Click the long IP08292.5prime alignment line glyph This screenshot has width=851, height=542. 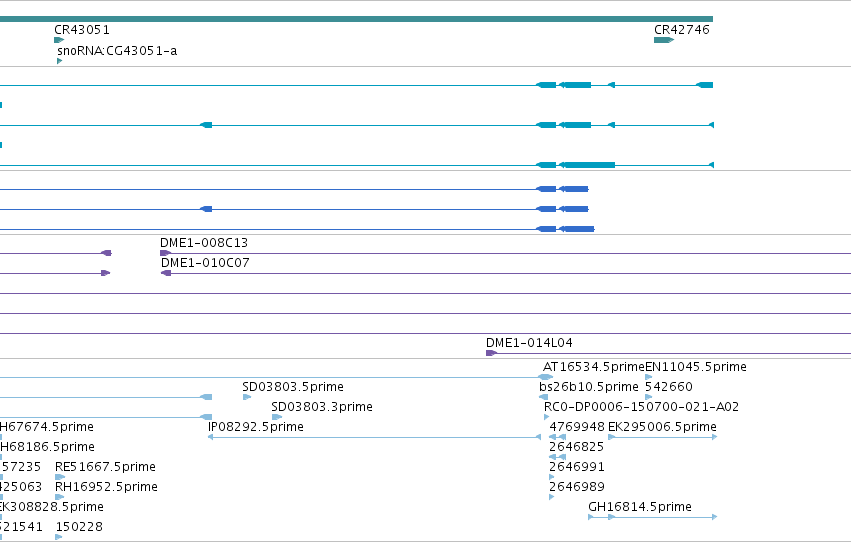(x=374, y=437)
